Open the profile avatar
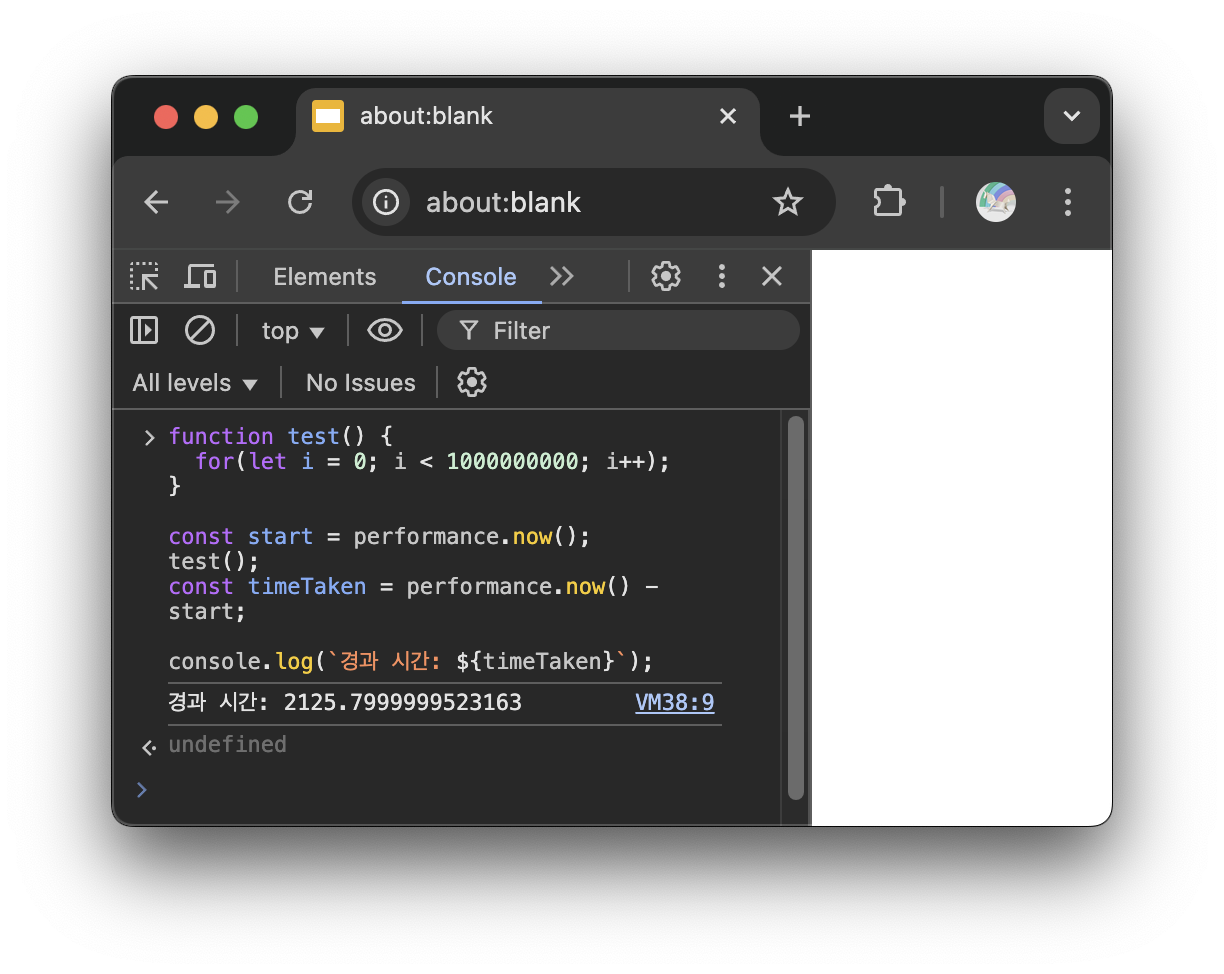 click(996, 203)
